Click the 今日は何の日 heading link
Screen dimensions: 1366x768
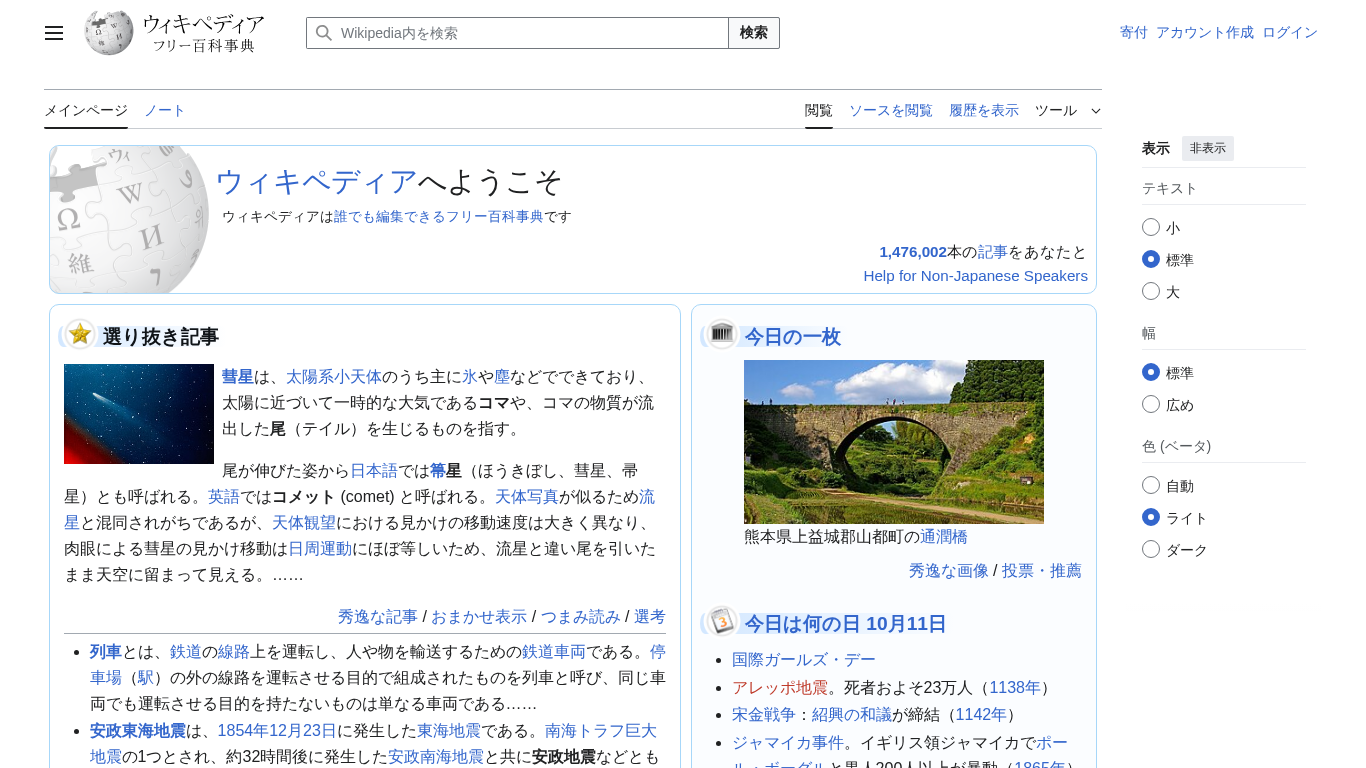(803, 625)
